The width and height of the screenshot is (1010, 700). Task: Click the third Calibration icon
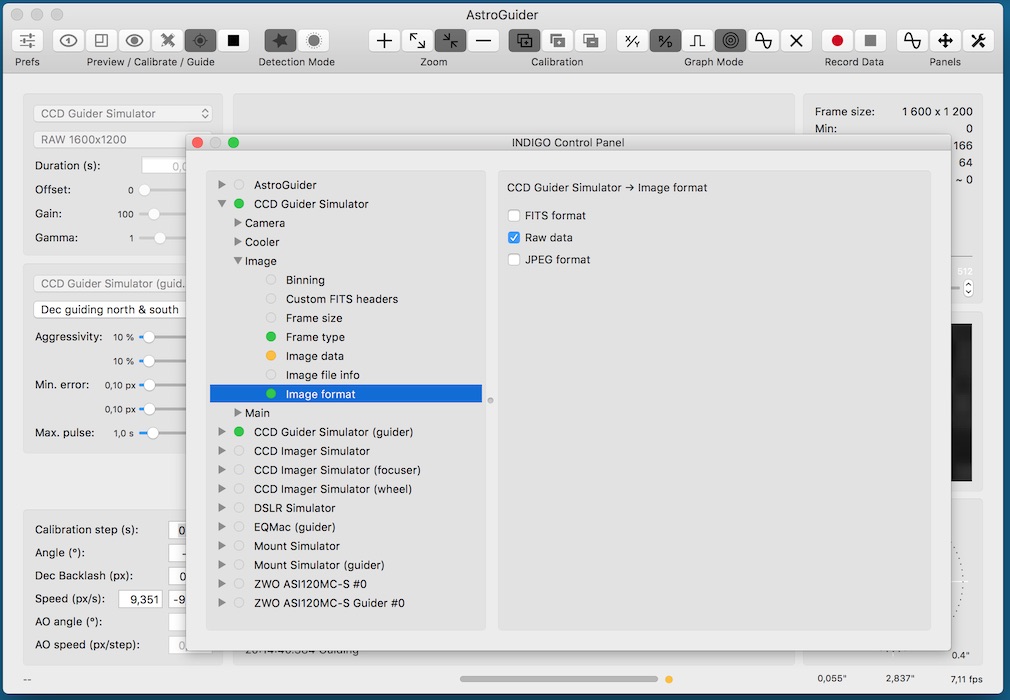coord(591,41)
